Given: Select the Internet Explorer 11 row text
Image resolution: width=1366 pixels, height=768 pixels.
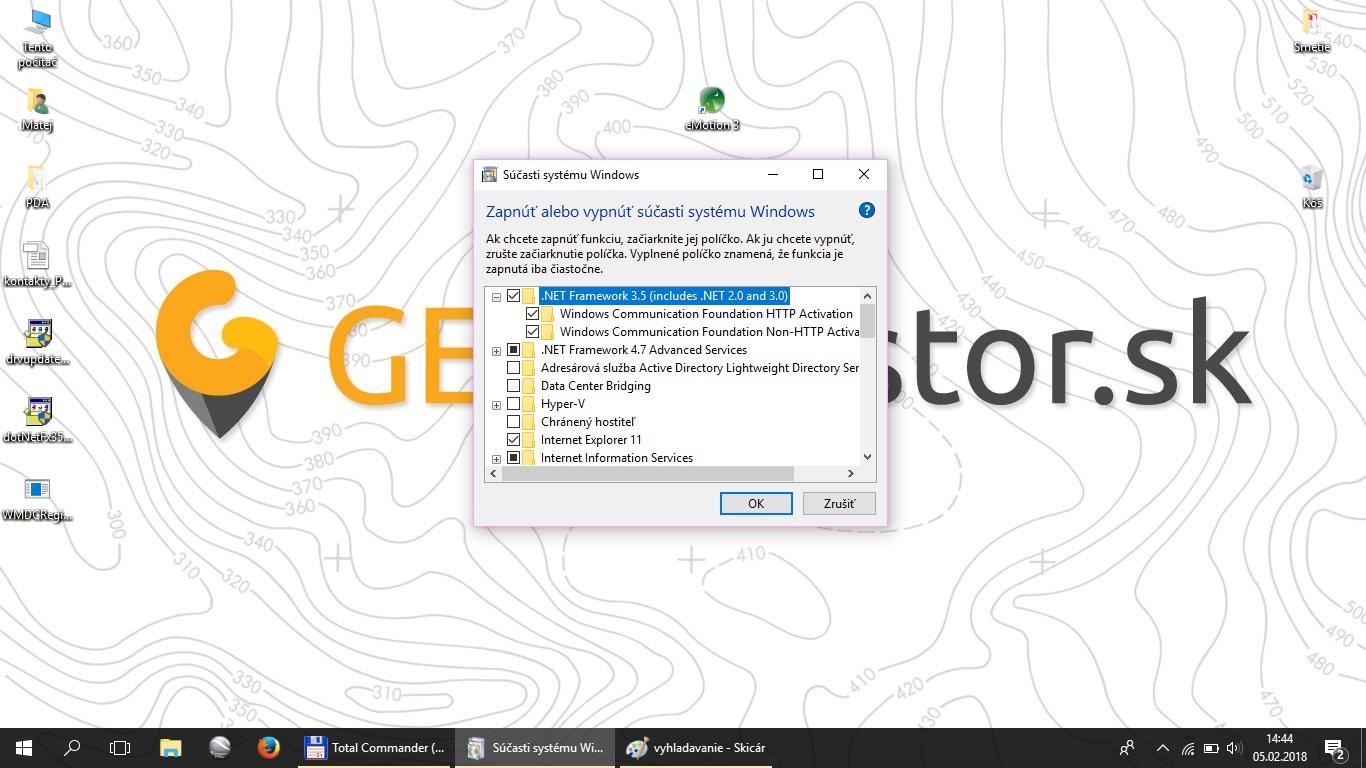Looking at the screenshot, I should pyautogui.click(x=591, y=440).
